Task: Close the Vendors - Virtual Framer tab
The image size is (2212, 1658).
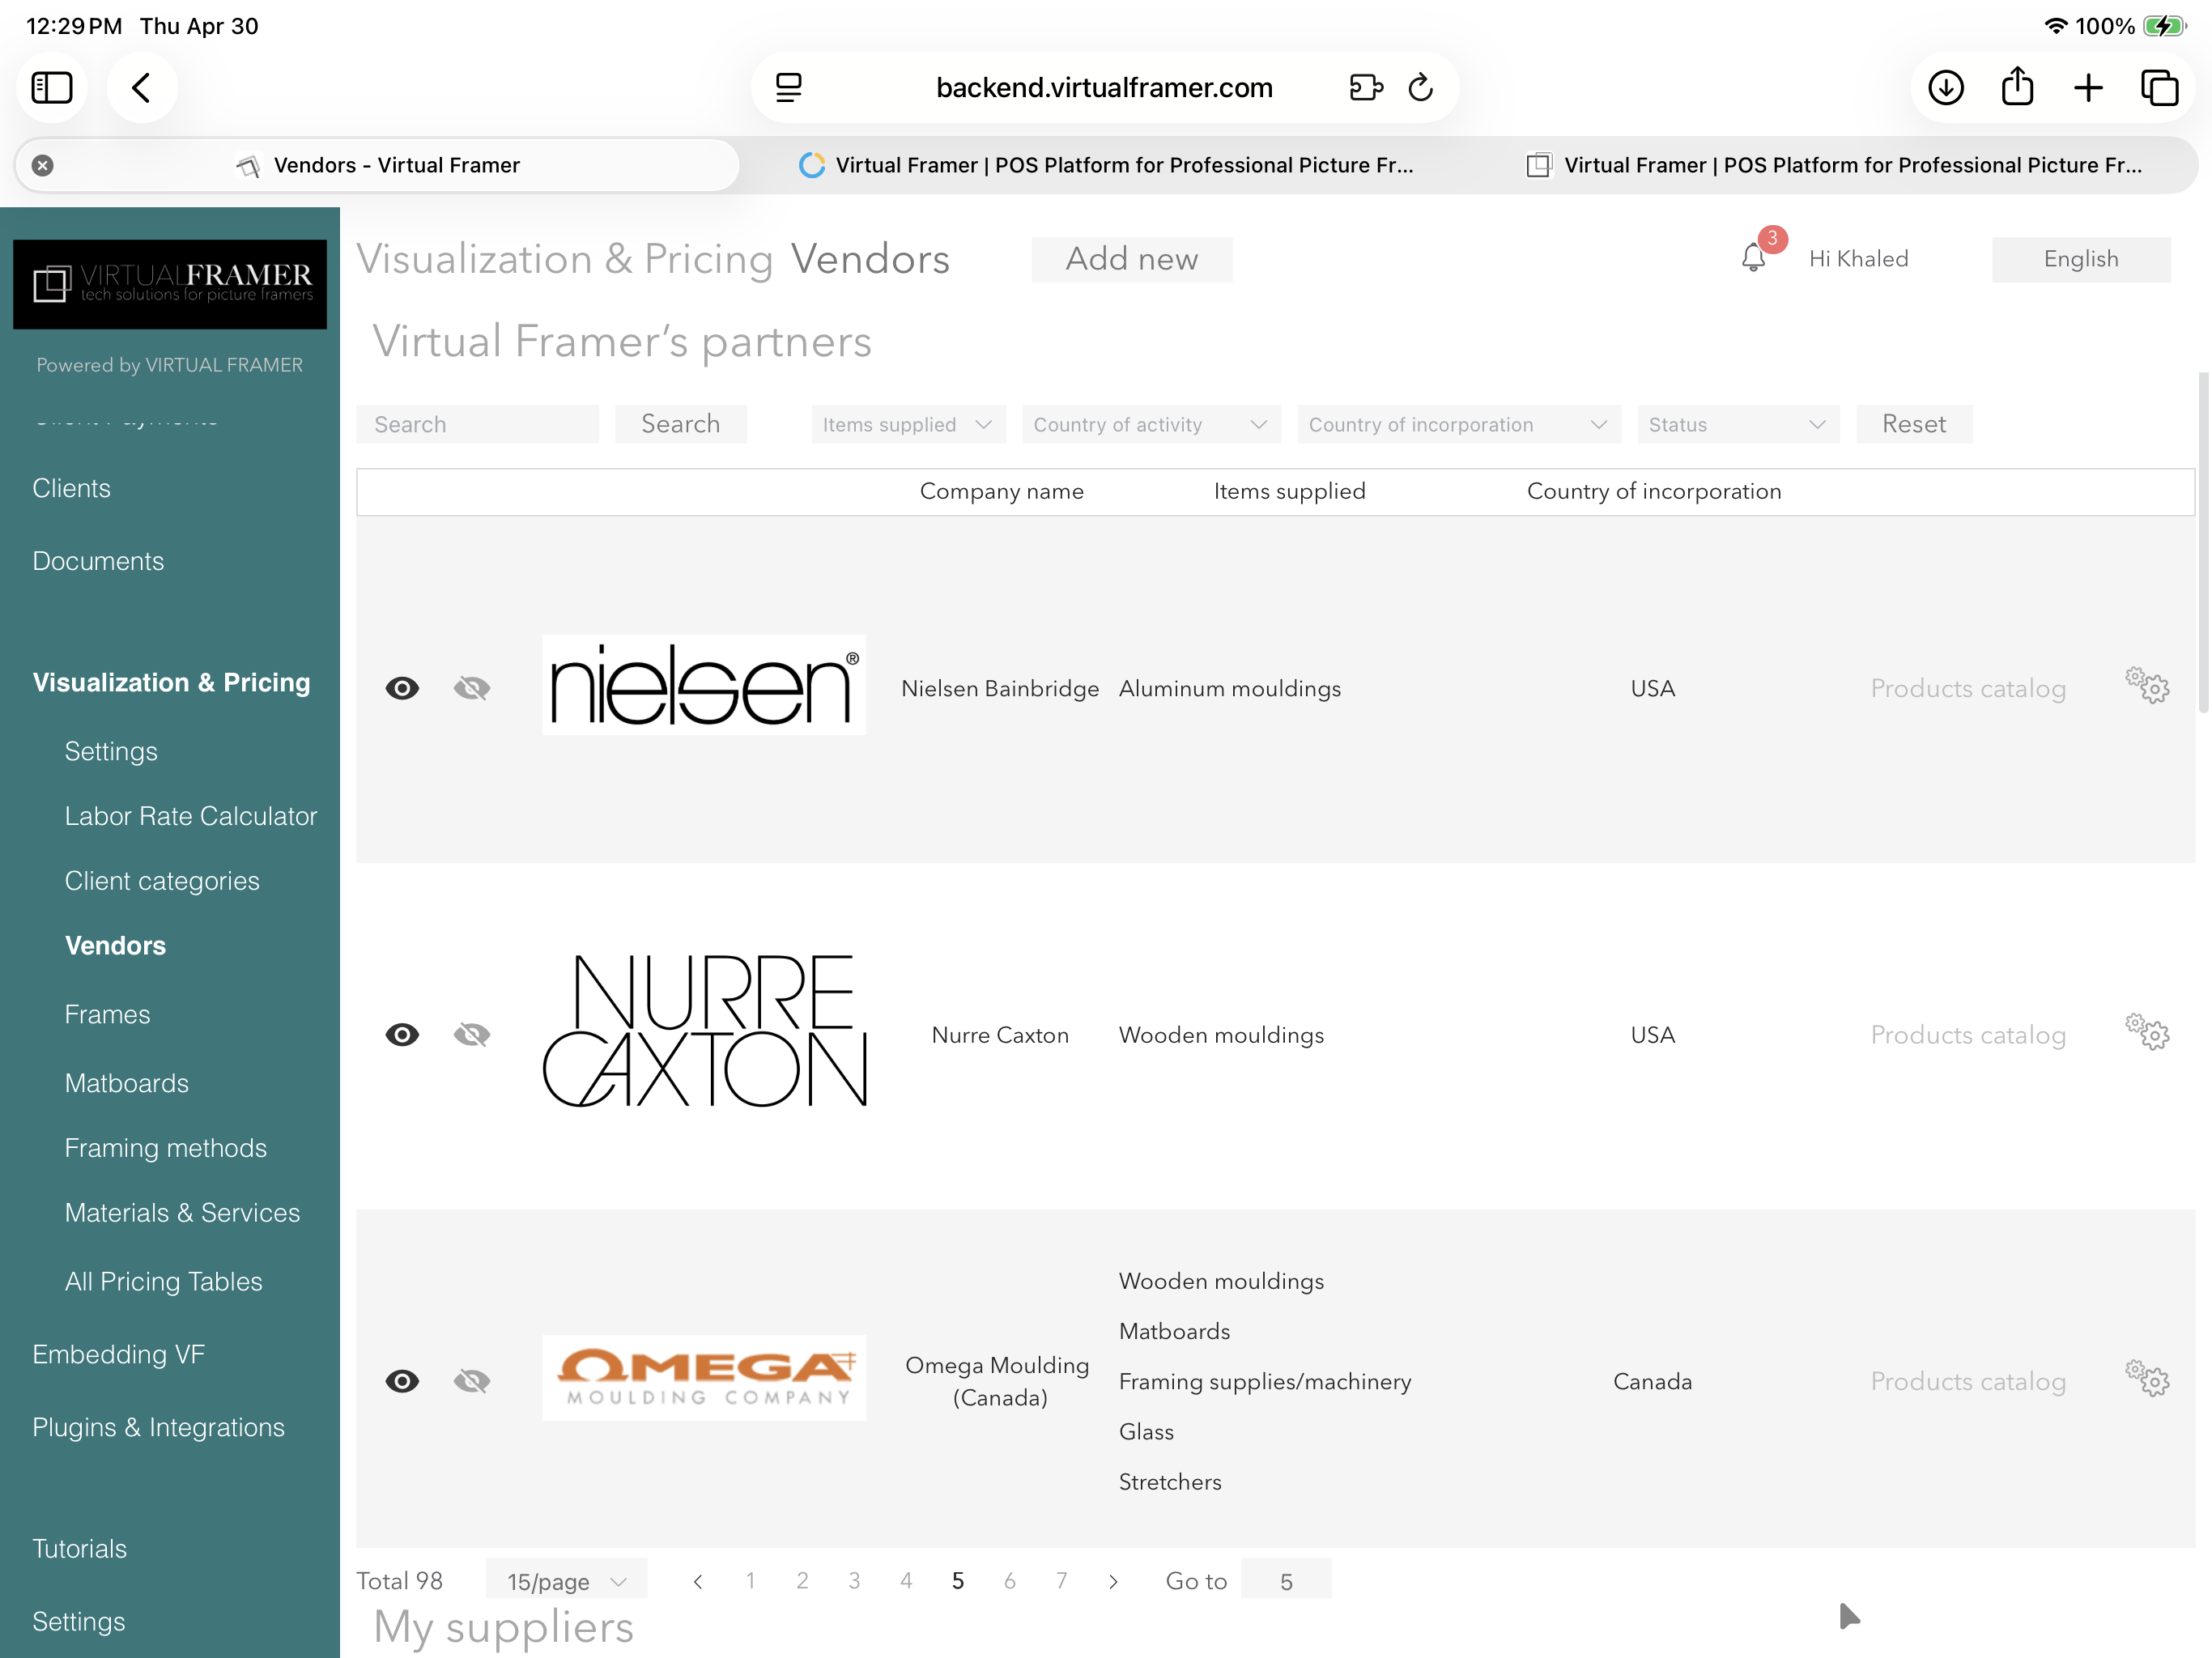Action: pyautogui.click(x=43, y=165)
